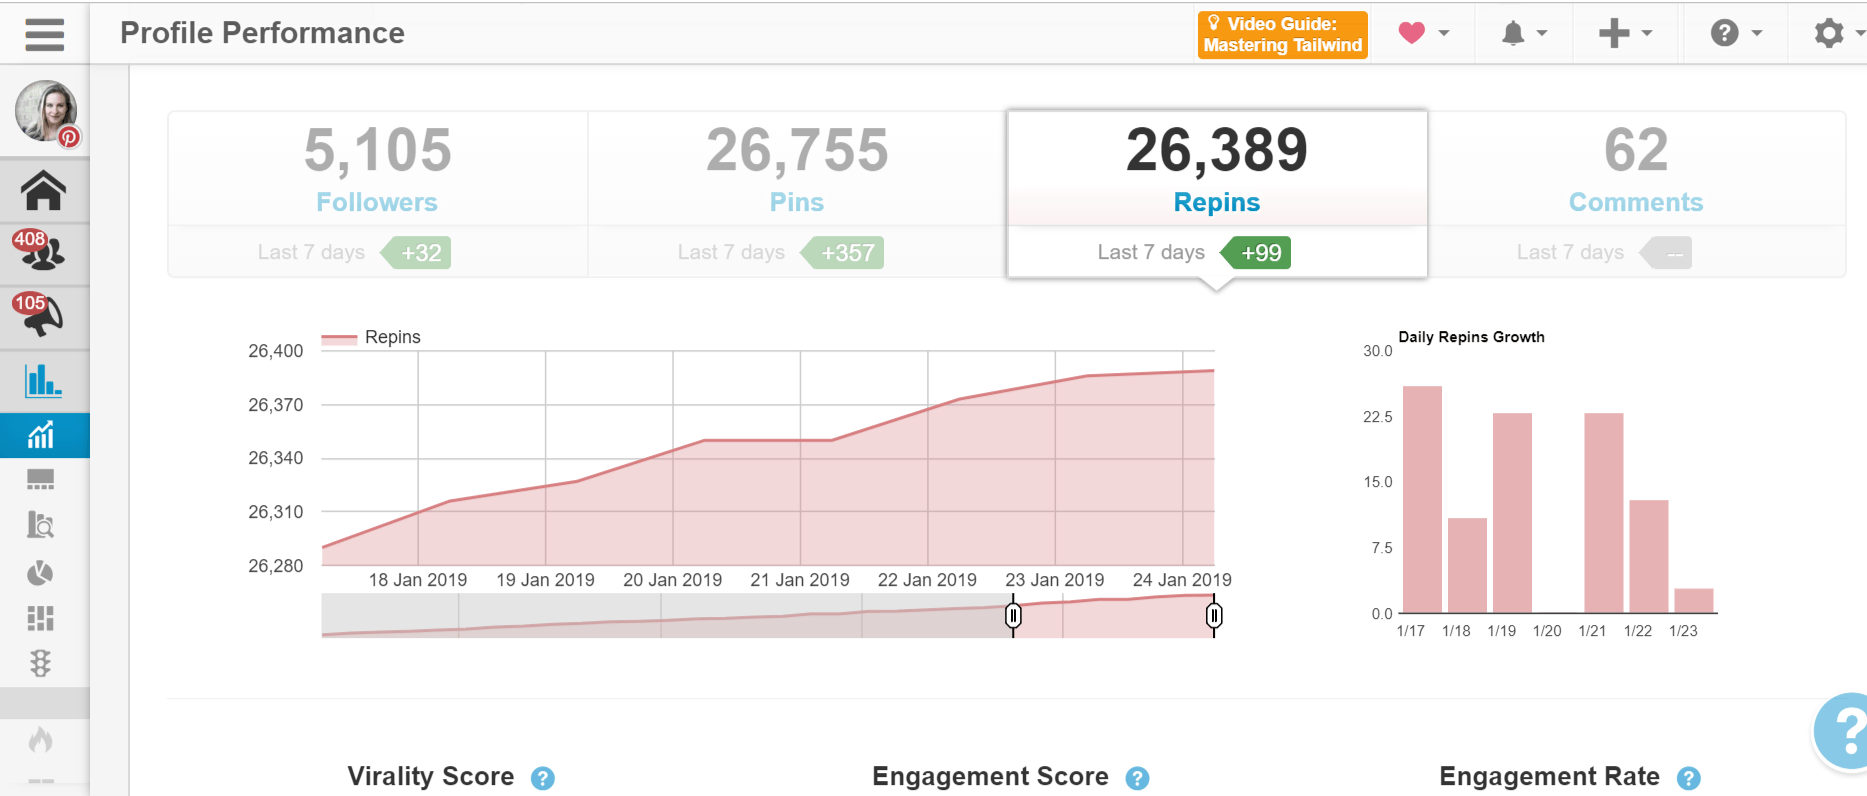Select the blue bar chart sidebar icon
This screenshot has width=1867, height=796.
[43, 380]
